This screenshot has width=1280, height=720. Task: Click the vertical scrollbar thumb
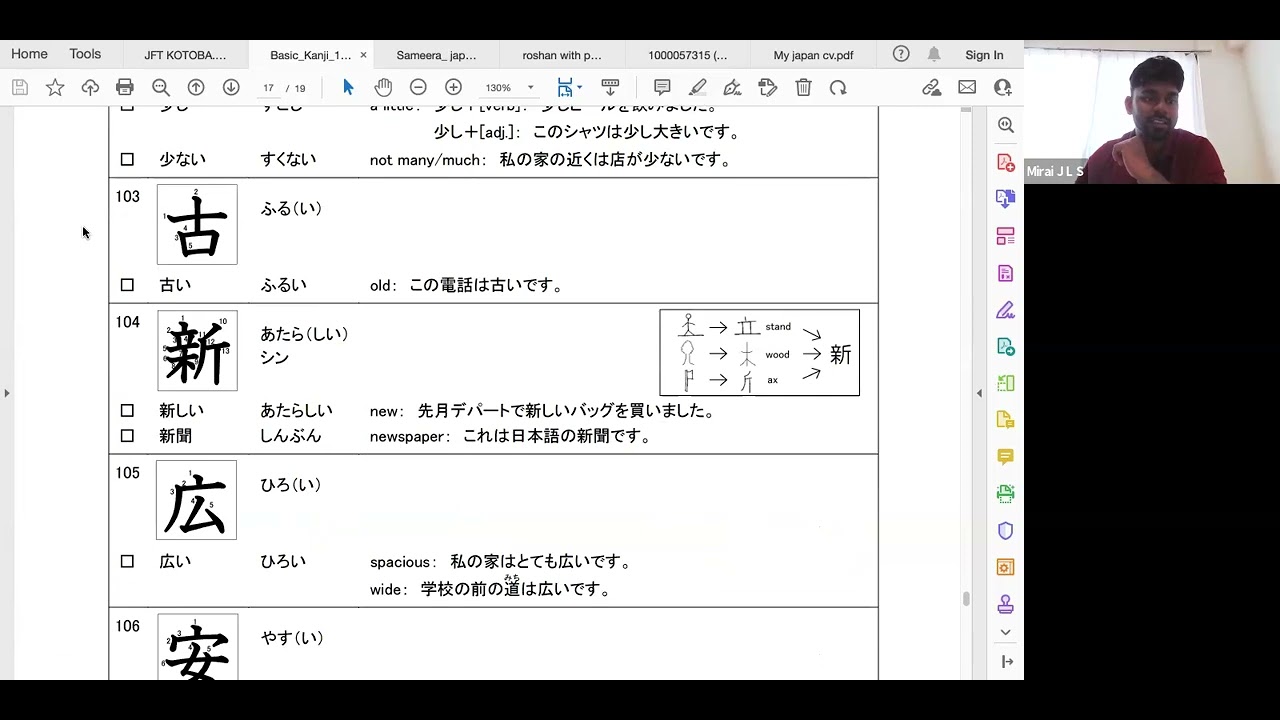(x=966, y=599)
